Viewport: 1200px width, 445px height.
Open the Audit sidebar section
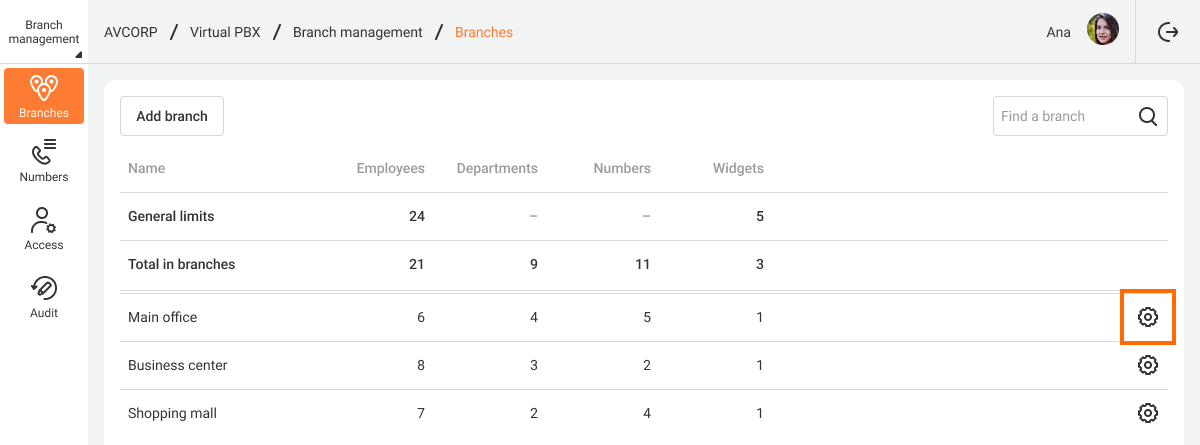point(44,296)
